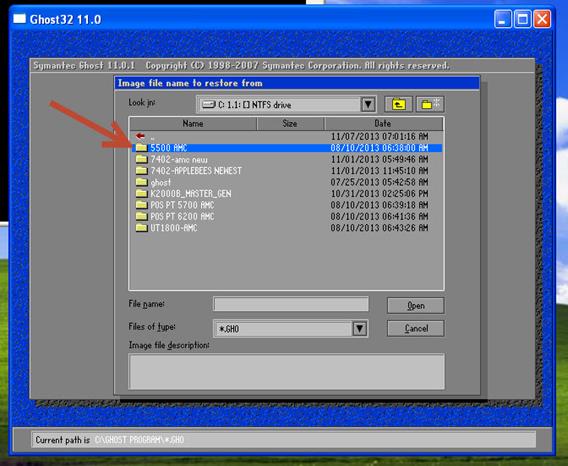Screen dimensions: 568x466
Task: Click date 08/10/2013 06:38:00 AM
Action: [379, 148]
